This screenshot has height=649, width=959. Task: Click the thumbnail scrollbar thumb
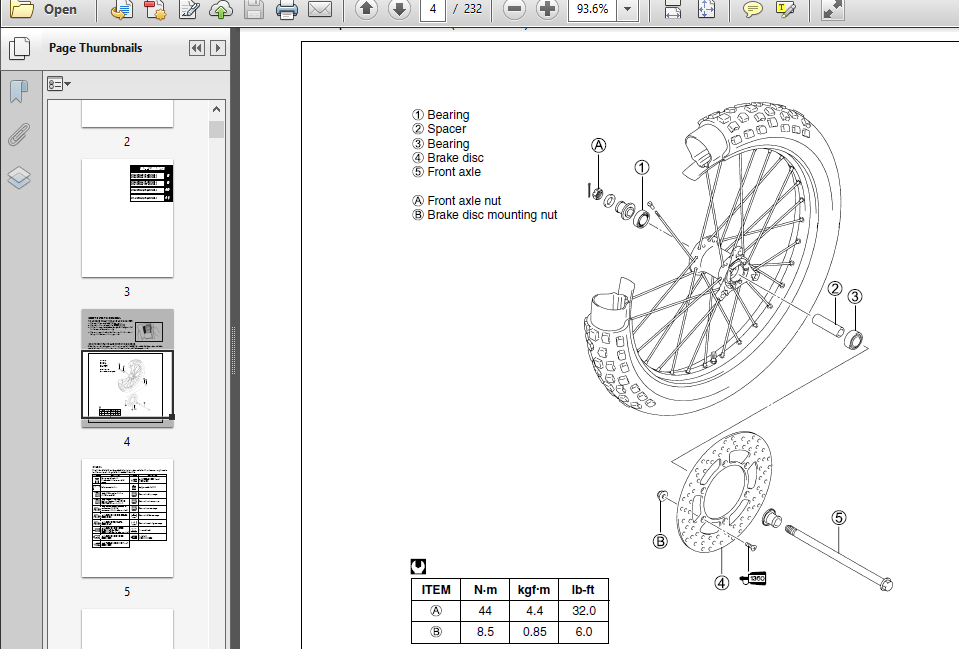click(x=217, y=129)
